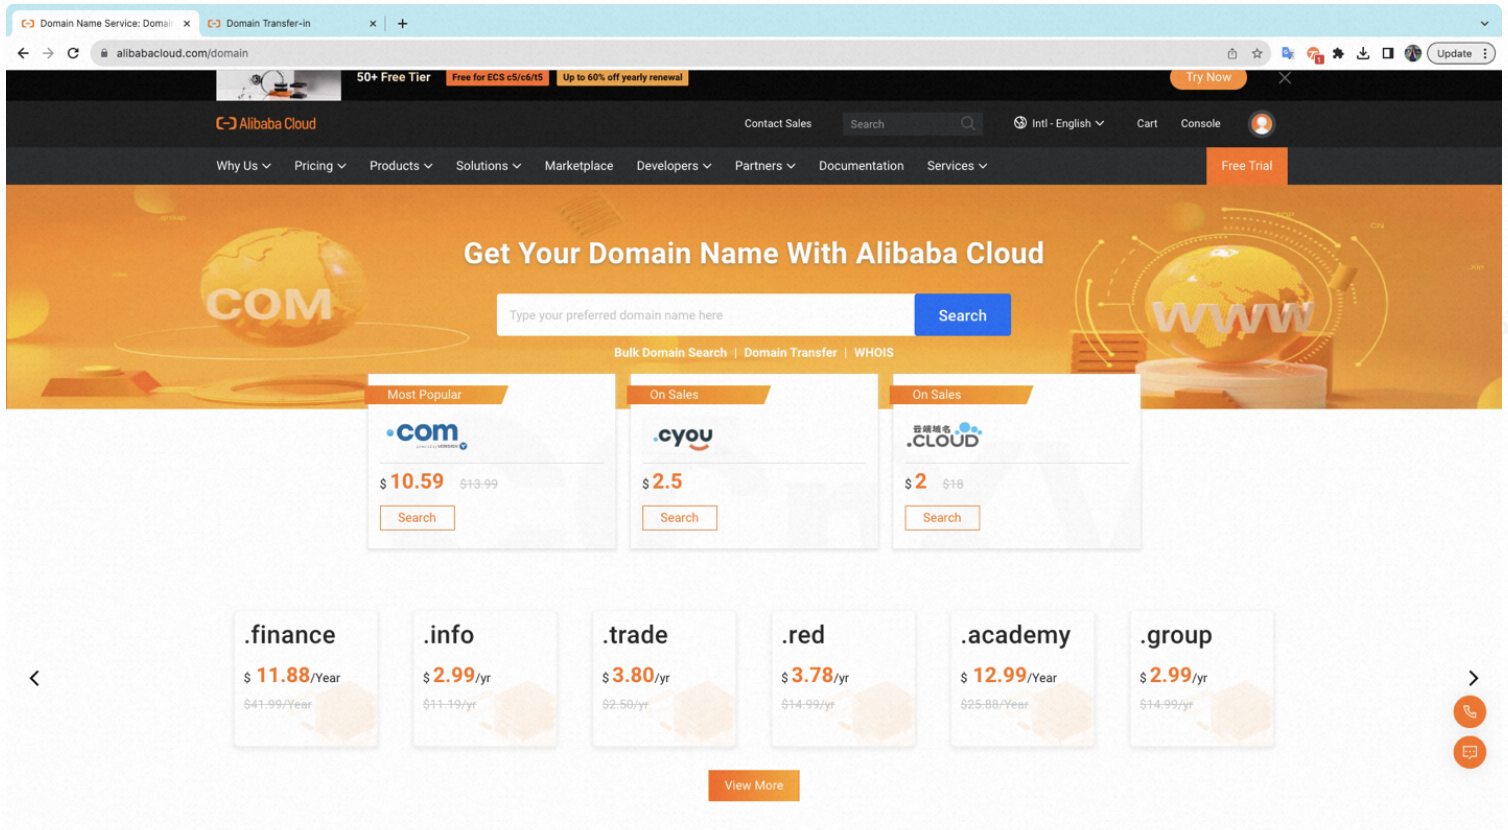Bookmark this page with star icon
The width and height of the screenshot is (1508, 830).
1257,53
